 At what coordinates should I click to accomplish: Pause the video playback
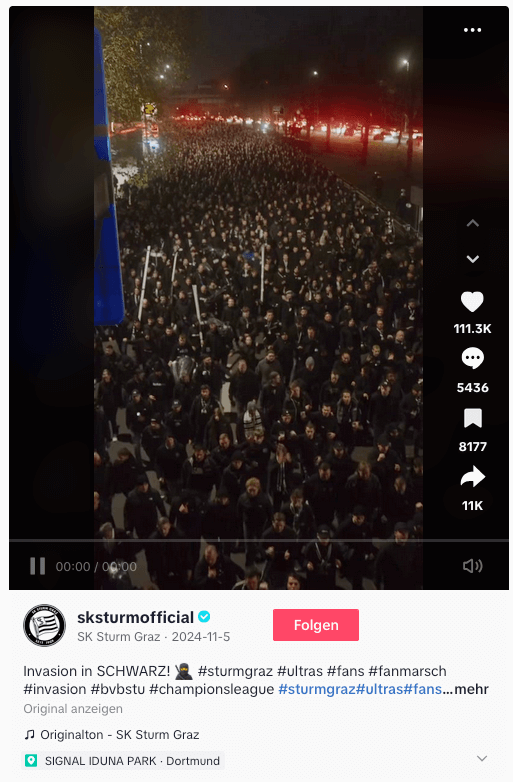pos(37,566)
